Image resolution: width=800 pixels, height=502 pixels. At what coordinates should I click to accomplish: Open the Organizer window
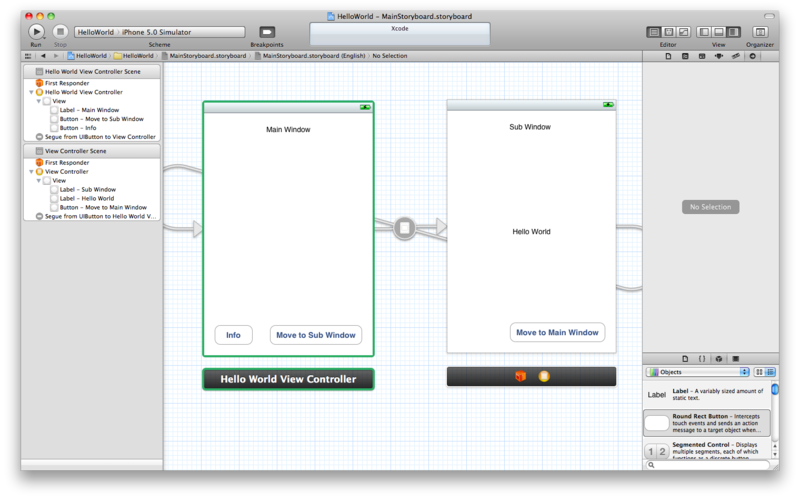click(x=760, y=32)
